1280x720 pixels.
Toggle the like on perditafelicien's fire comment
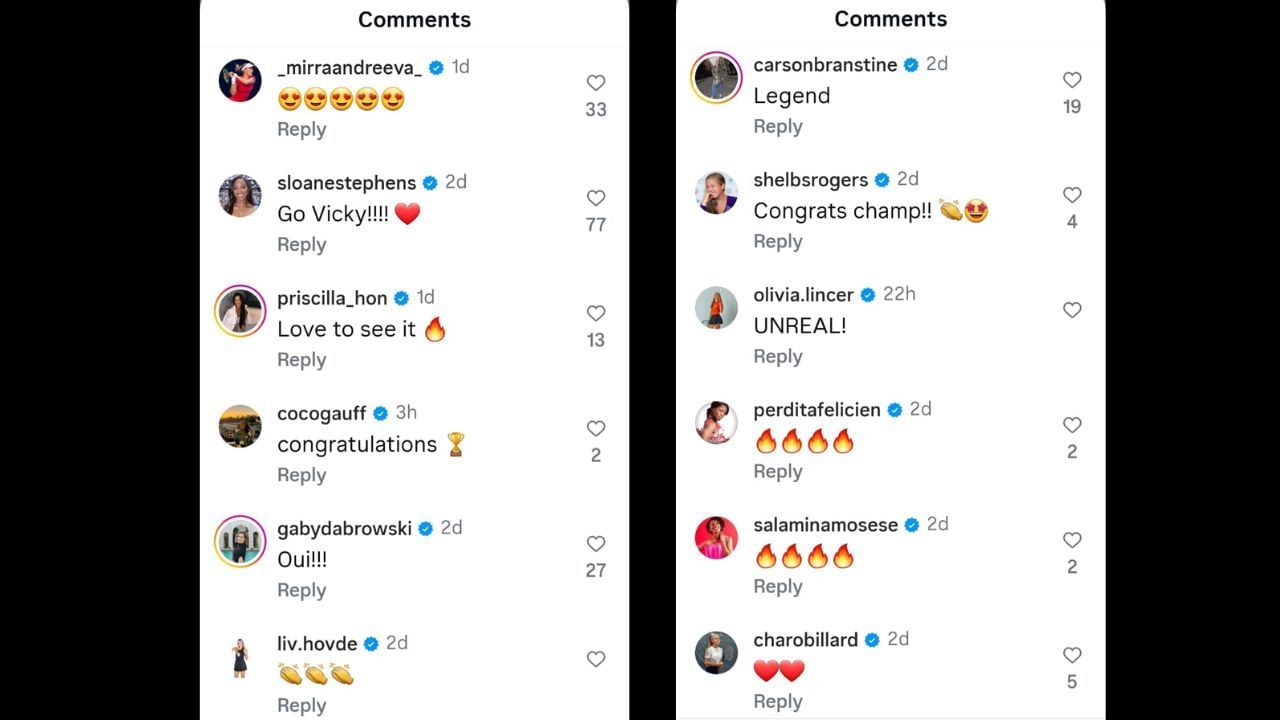click(1072, 425)
